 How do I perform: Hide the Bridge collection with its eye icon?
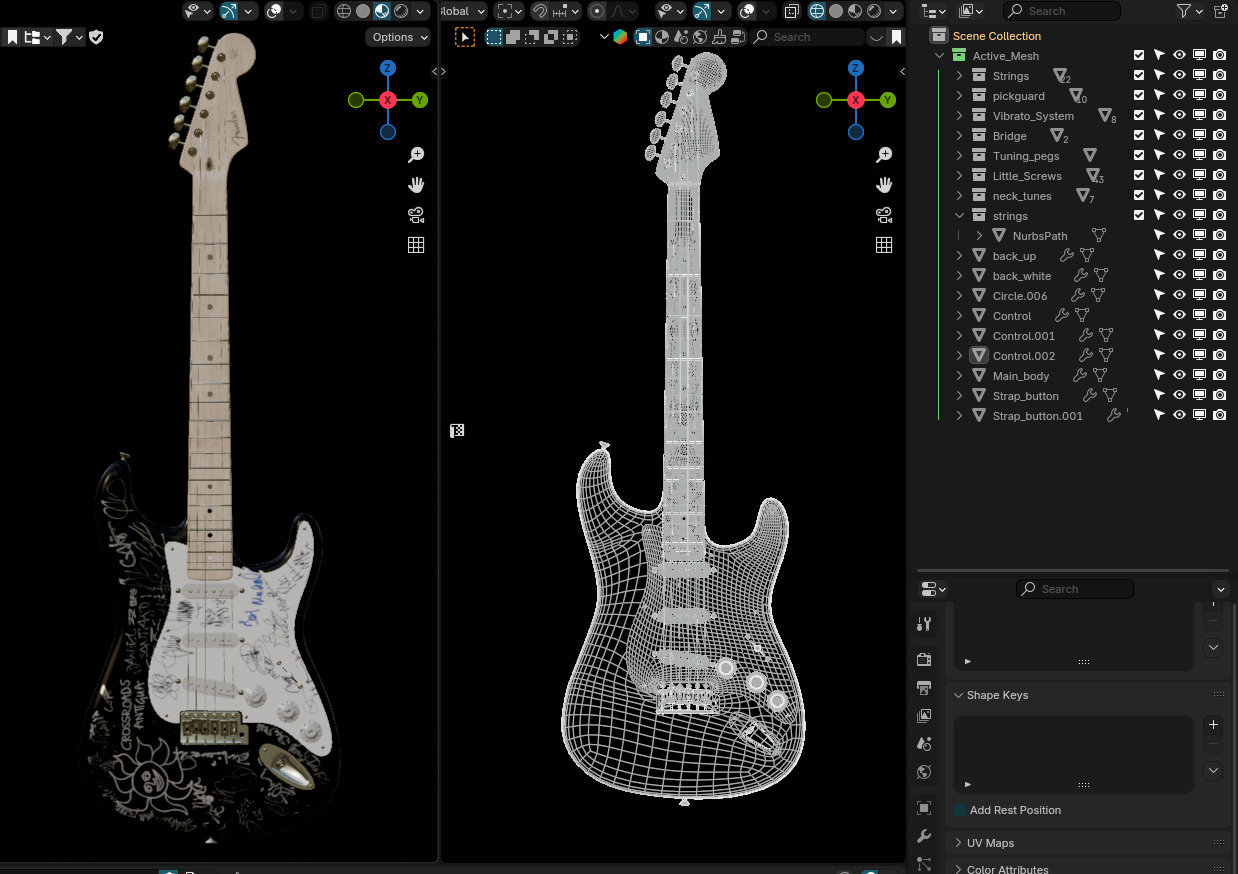[1179, 135]
